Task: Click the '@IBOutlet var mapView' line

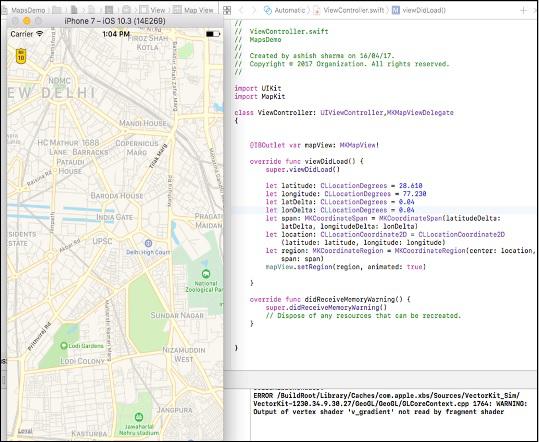Action: (x=314, y=145)
